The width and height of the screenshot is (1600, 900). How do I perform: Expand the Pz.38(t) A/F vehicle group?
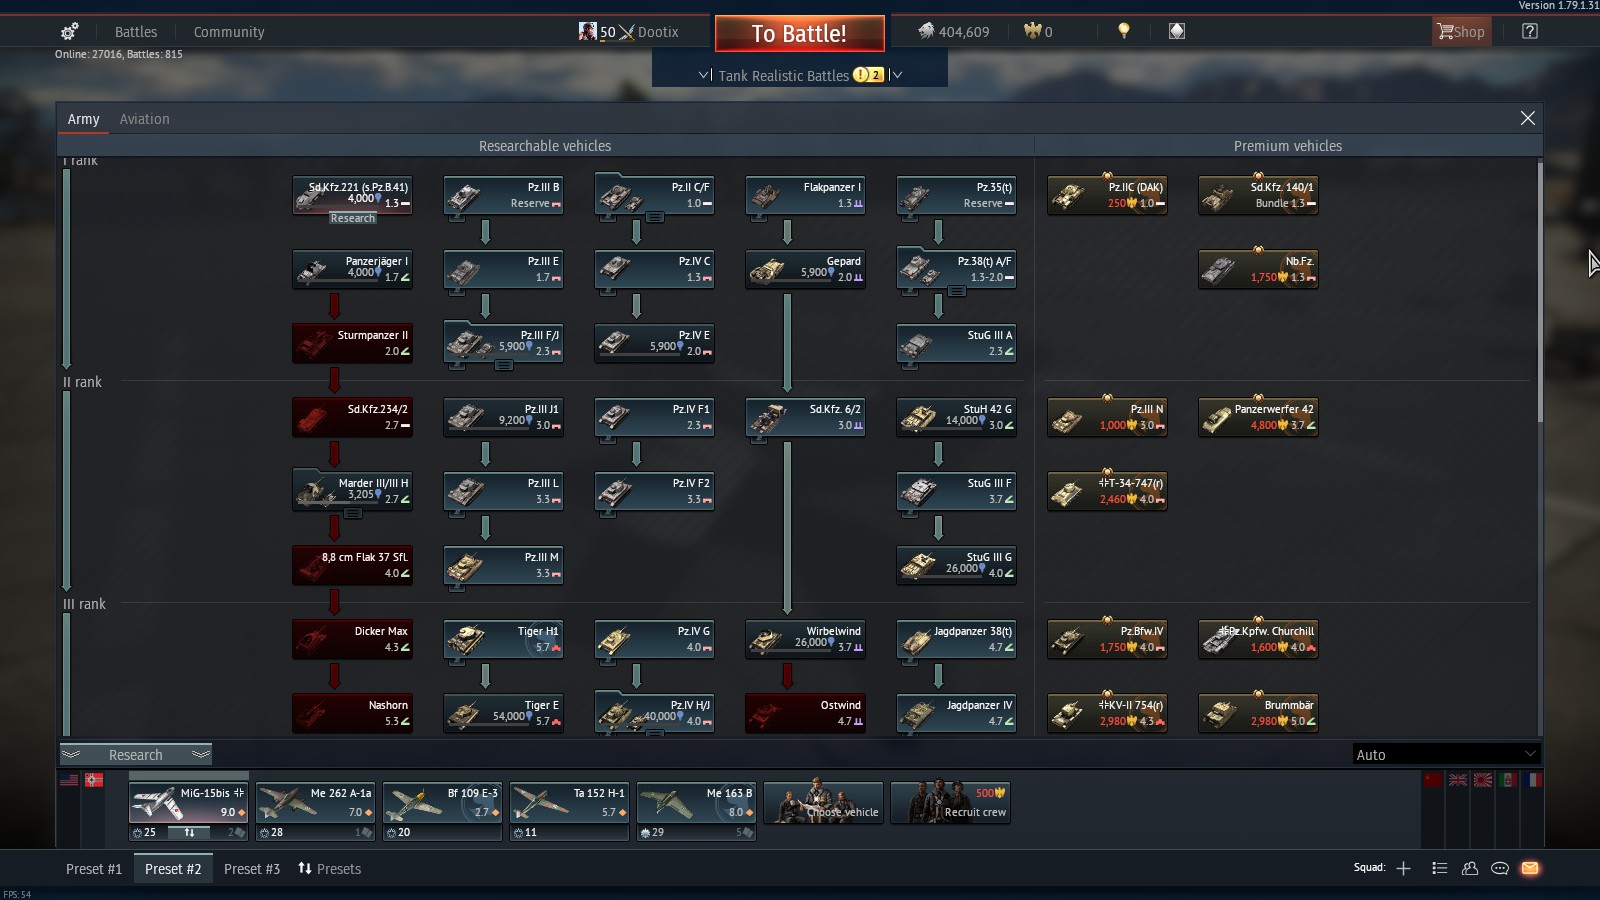point(956,291)
